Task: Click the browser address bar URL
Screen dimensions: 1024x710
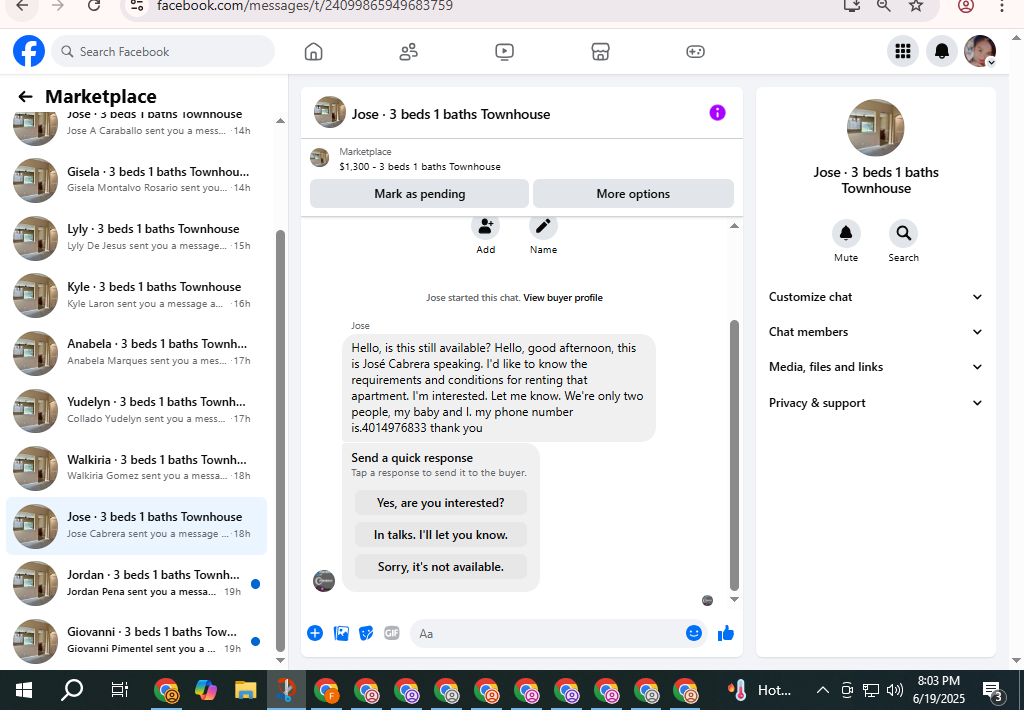Action: pos(304,6)
